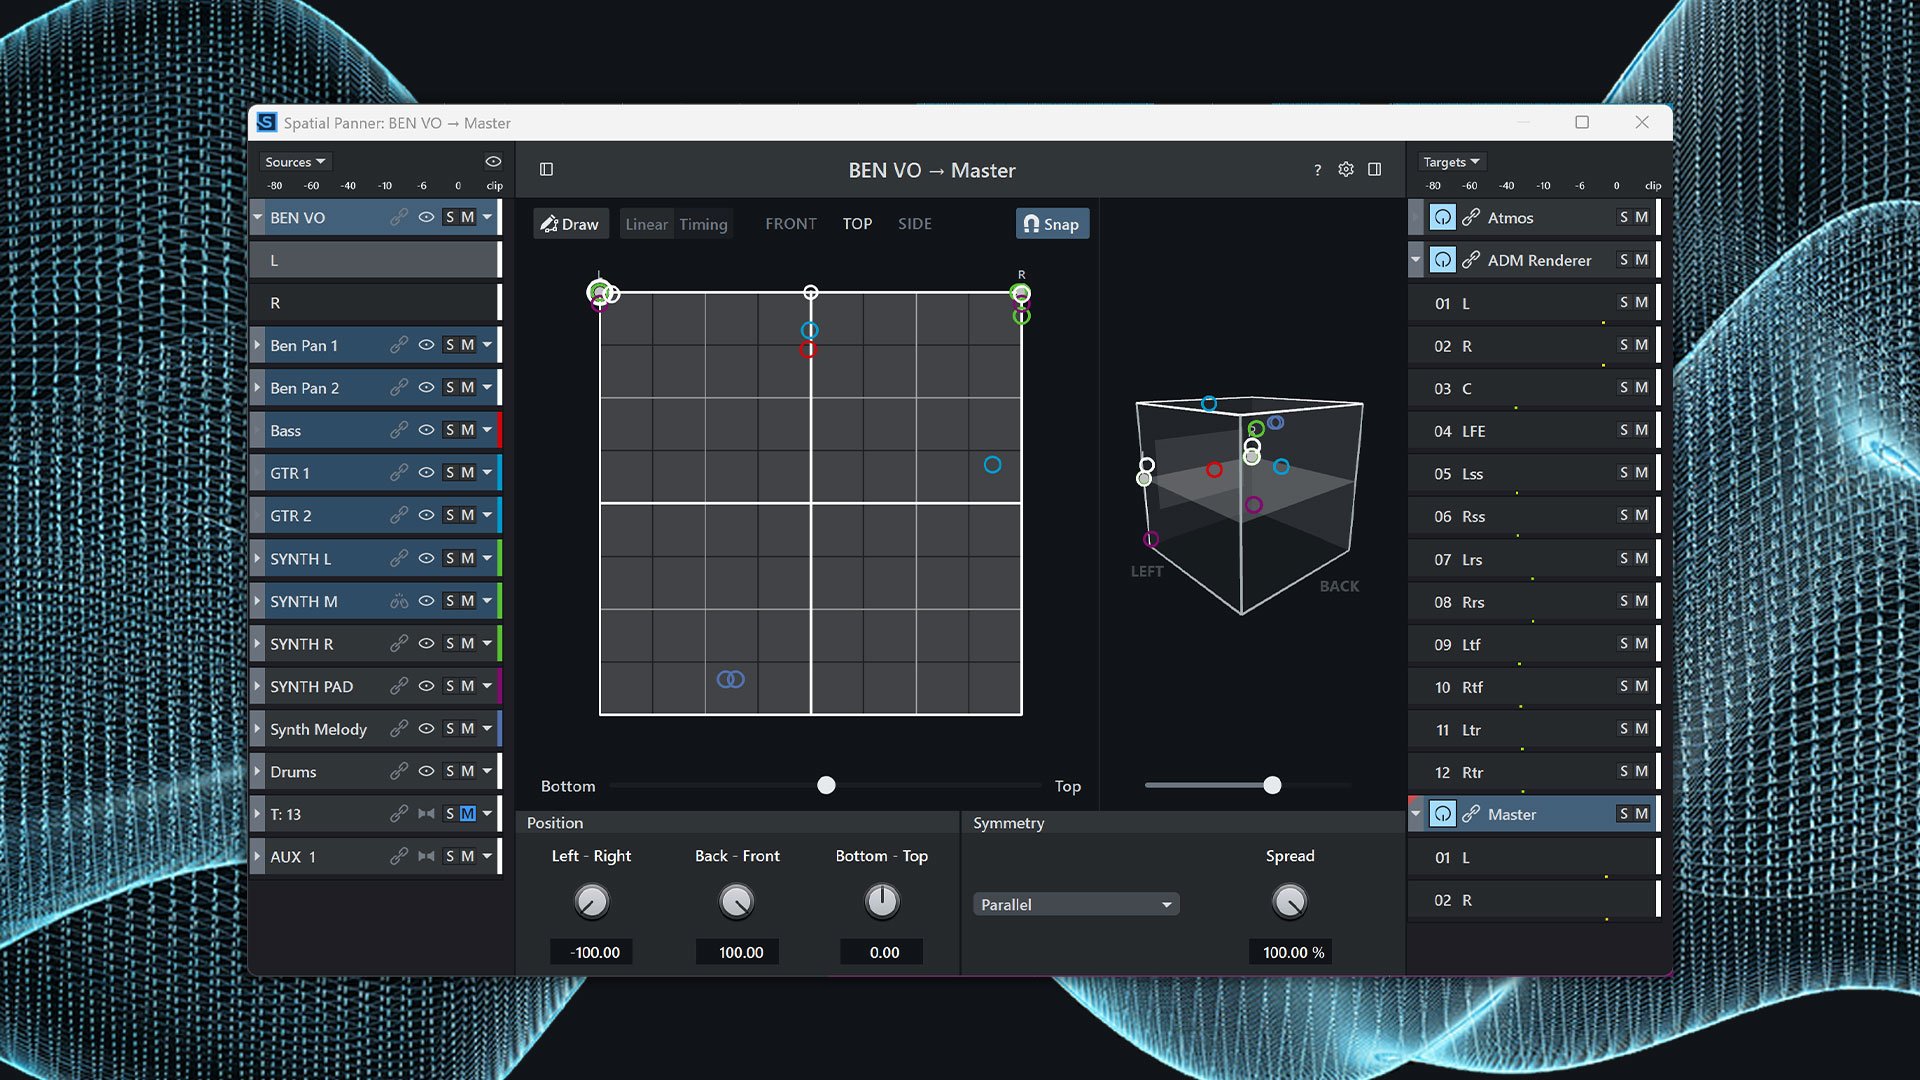Click the 3D view zoom slider handle
Viewport: 1920px width, 1080px height.
click(1272, 785)
